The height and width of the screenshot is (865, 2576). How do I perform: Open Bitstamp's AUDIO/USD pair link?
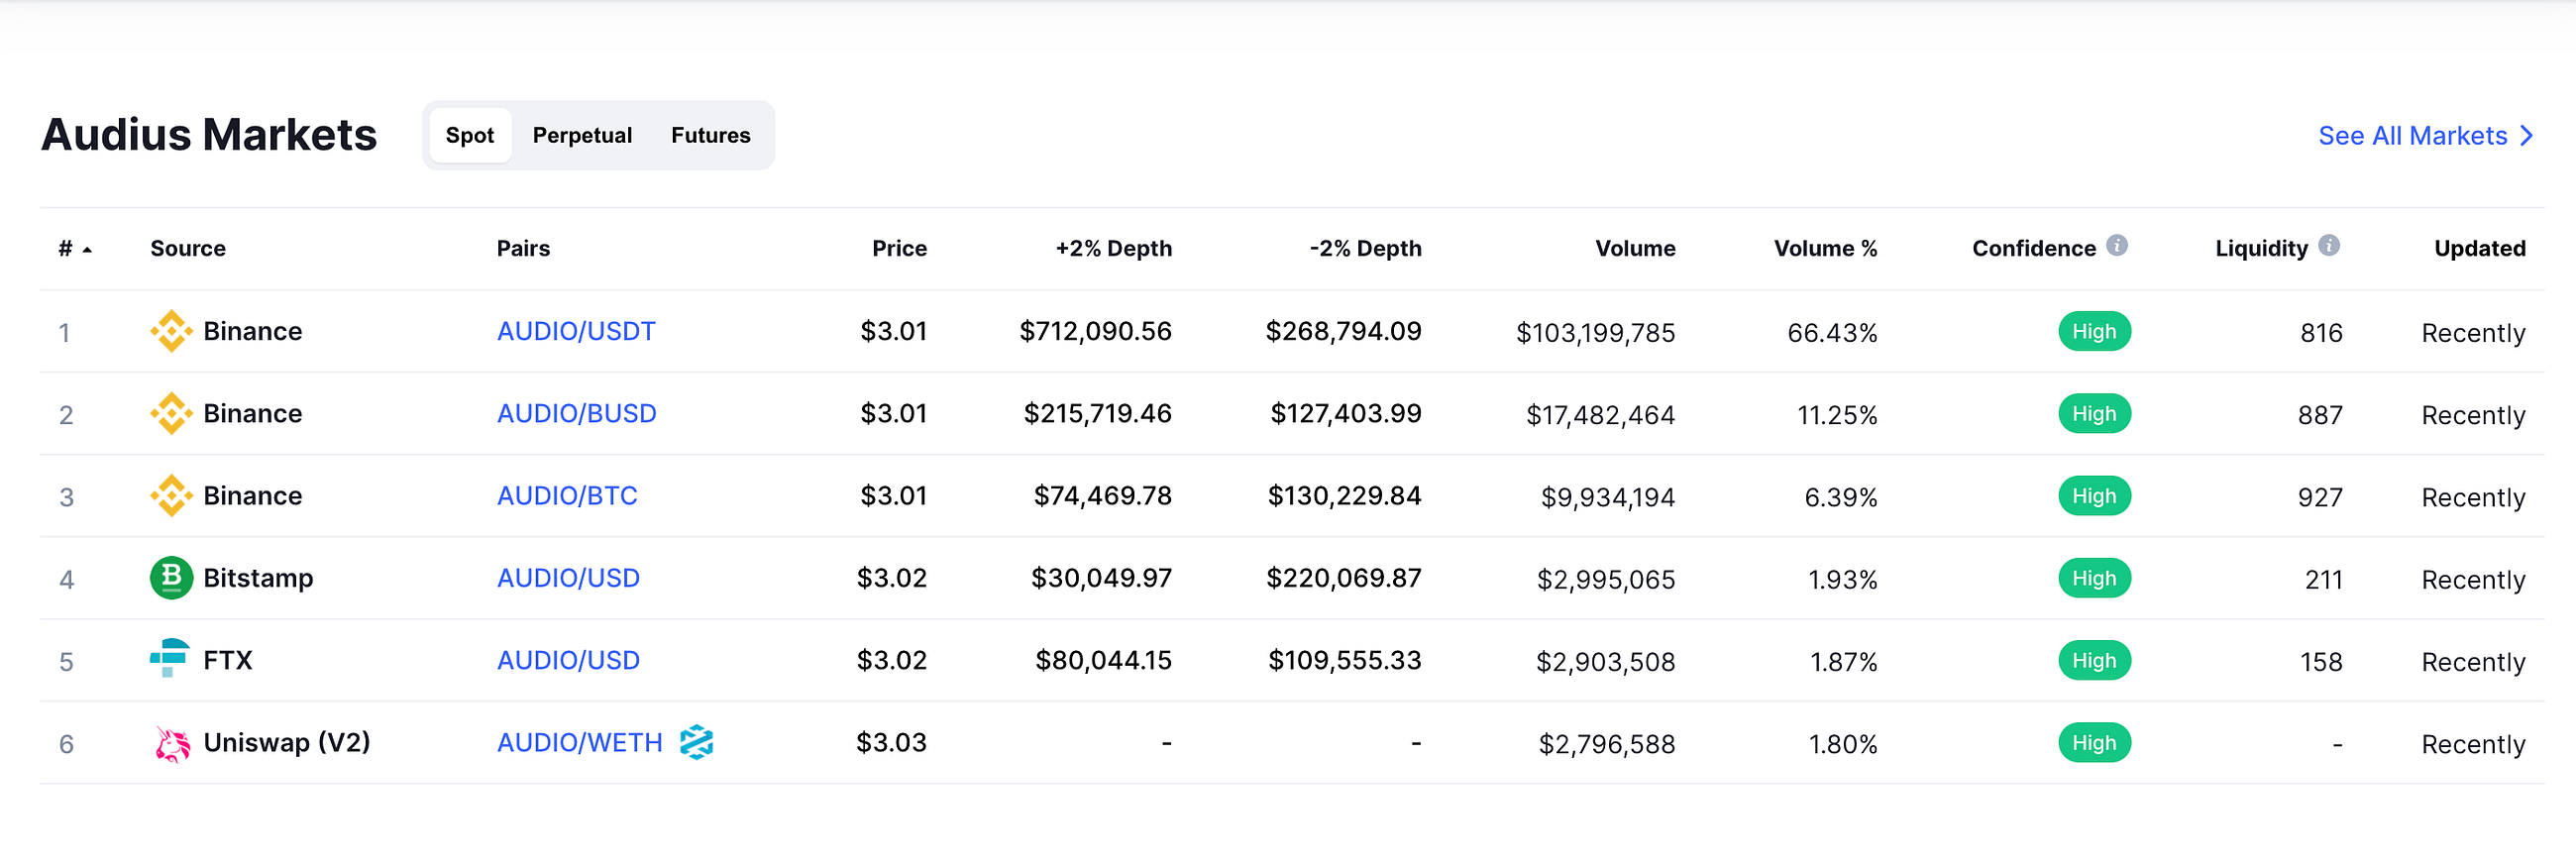pos(568,578)
